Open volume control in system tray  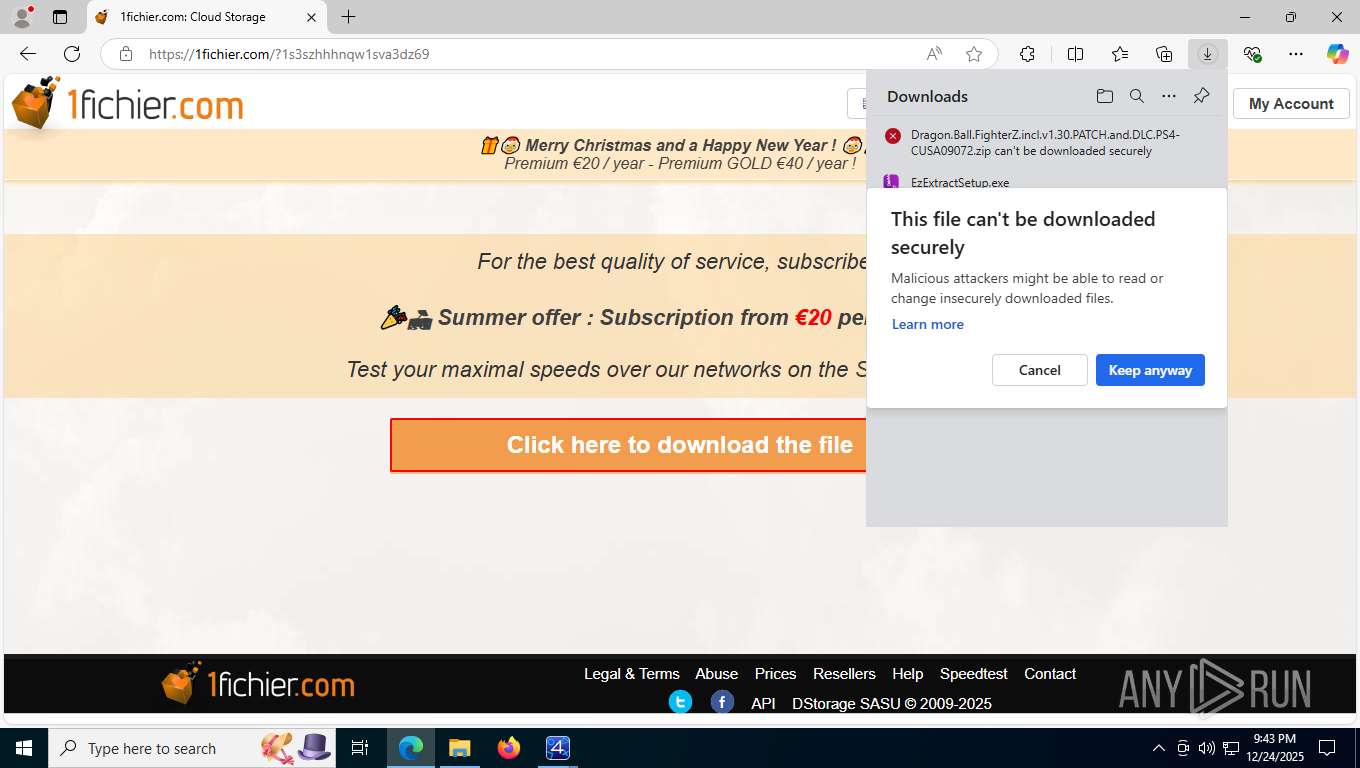pos(1206,748)
